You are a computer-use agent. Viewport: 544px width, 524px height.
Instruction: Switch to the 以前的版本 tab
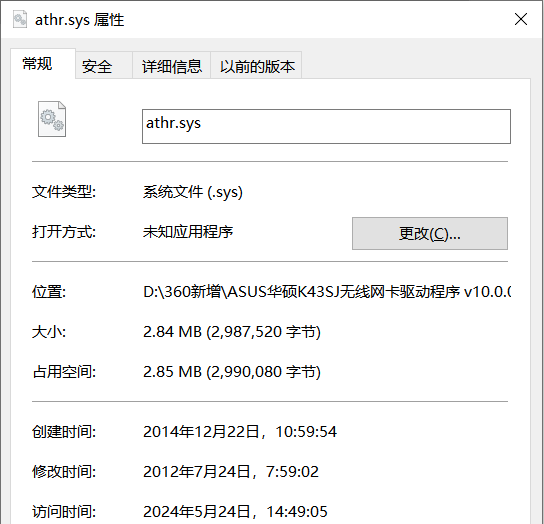(256, 65)
